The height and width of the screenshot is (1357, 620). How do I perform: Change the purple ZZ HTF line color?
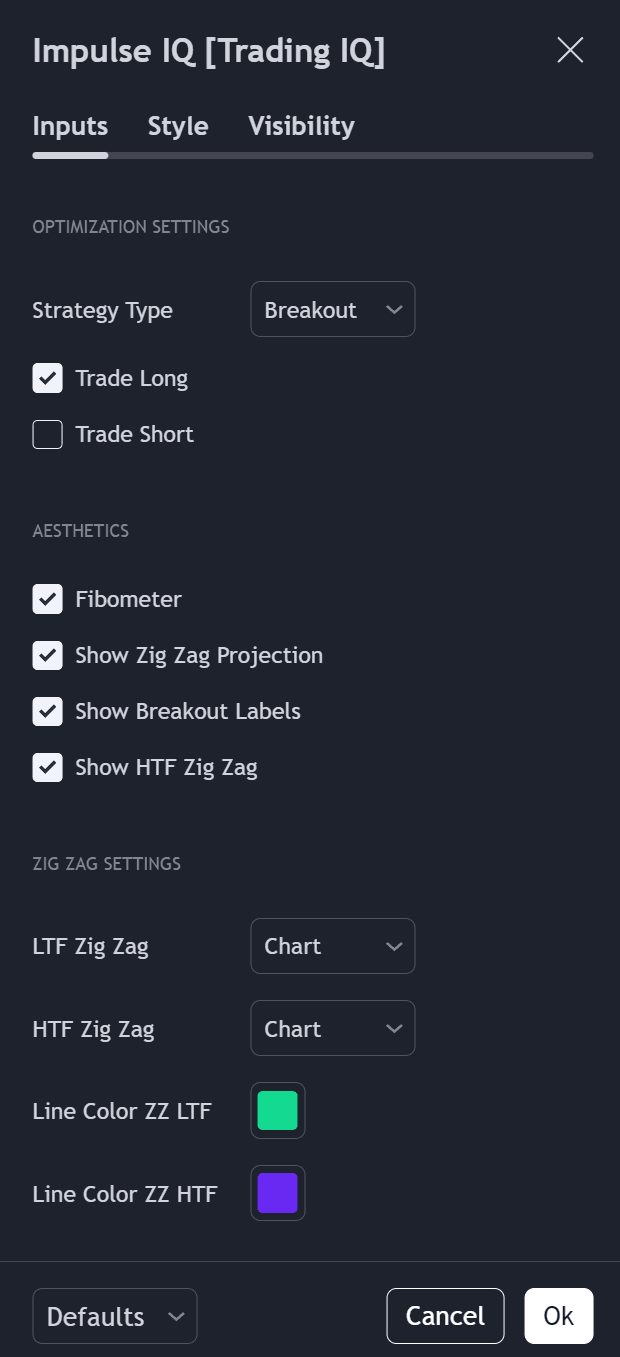[x=278, y=1193]
